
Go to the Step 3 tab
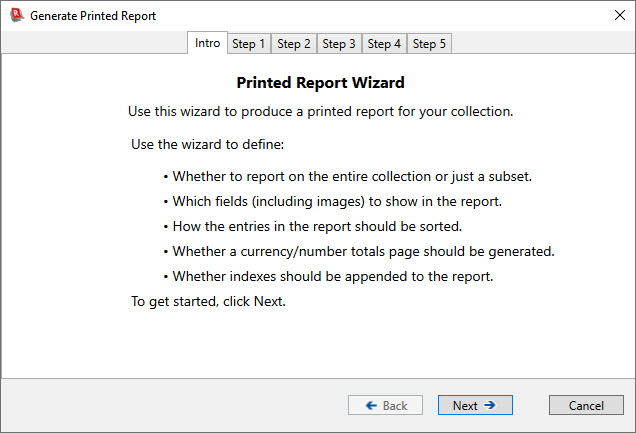(x=339, y=43)
